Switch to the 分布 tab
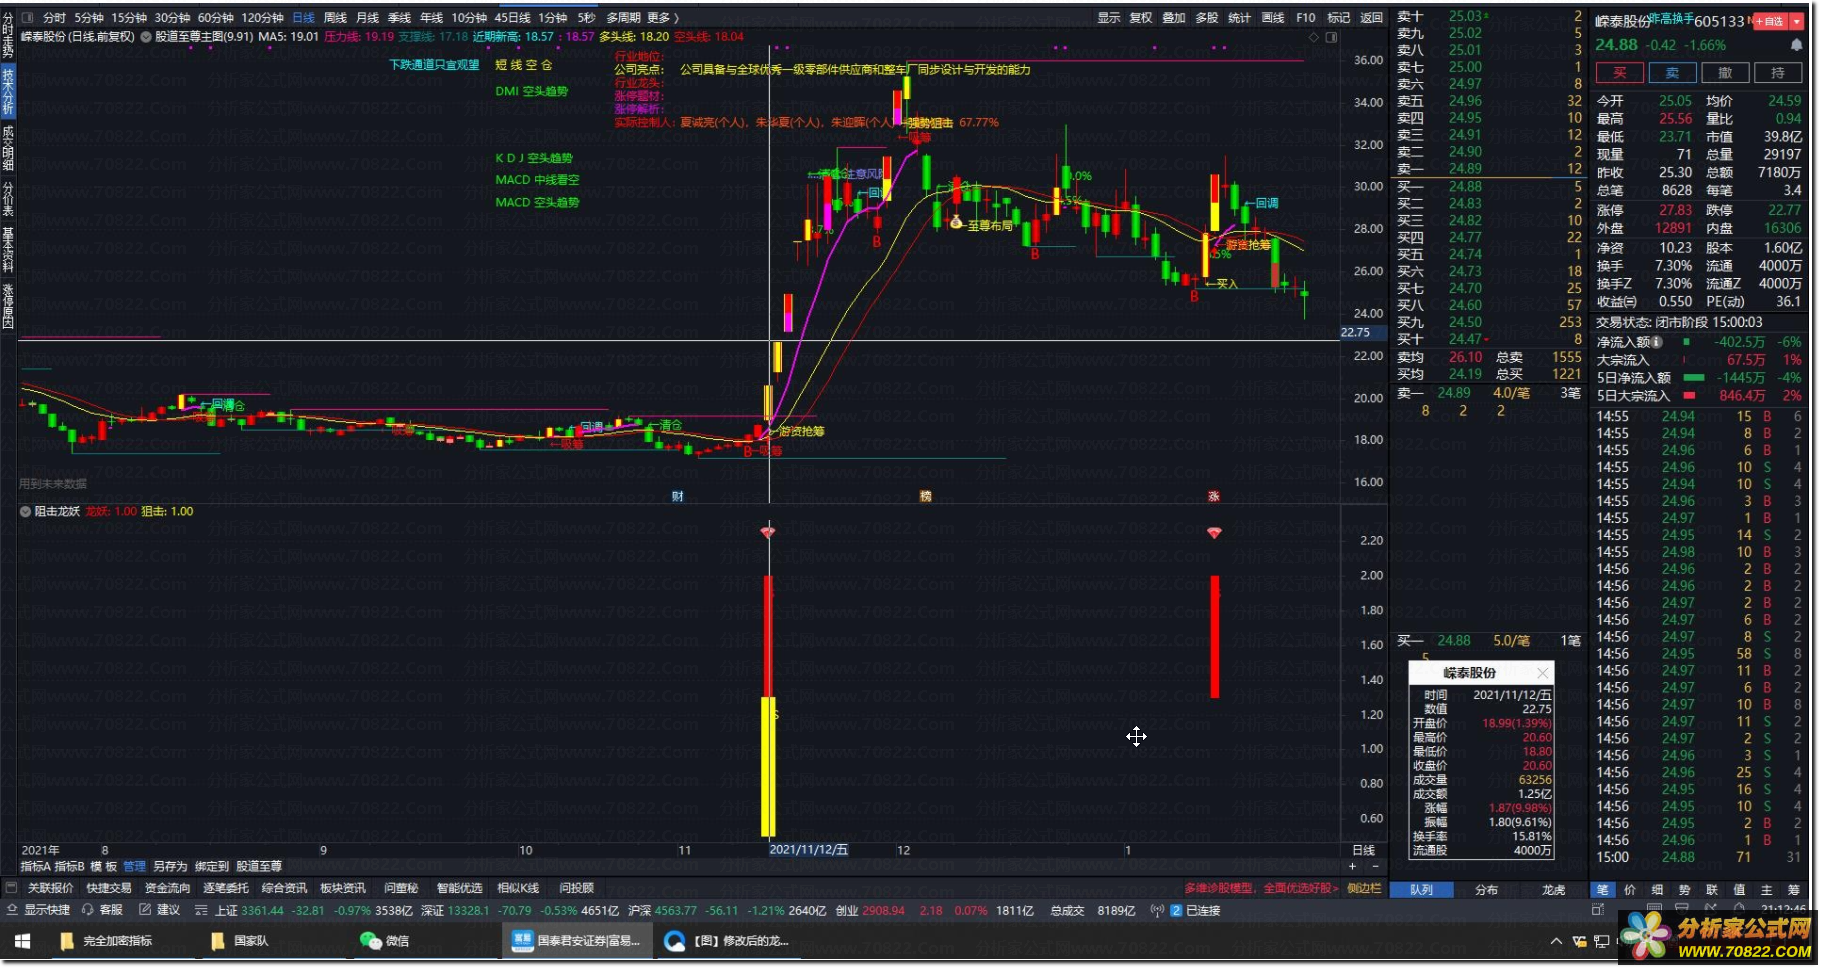The image size is (1821, 968). pos(1487,889)
